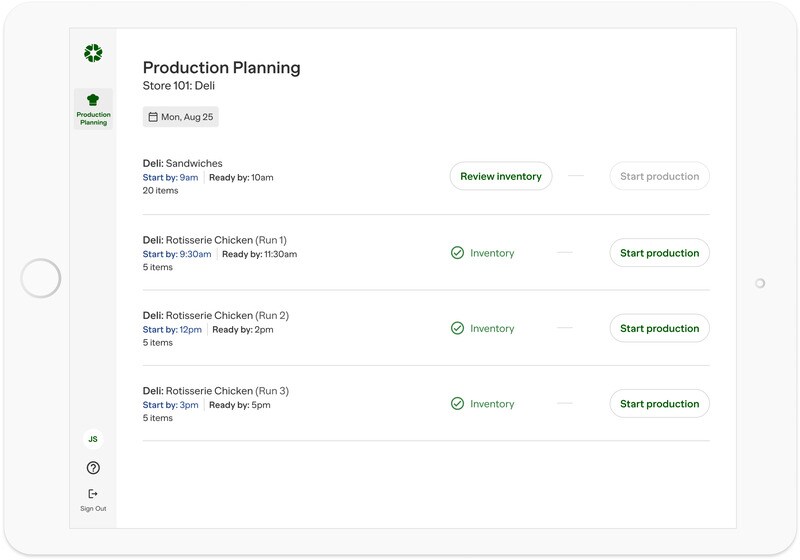Start production for Rotisserie Chicken Run 1
800x560 pixels.
pyautogui.click(x=659, y=253)
